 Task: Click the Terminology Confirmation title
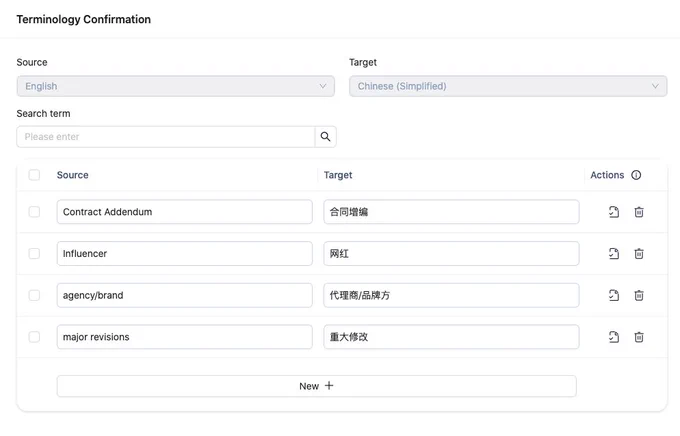pos(84,19)
